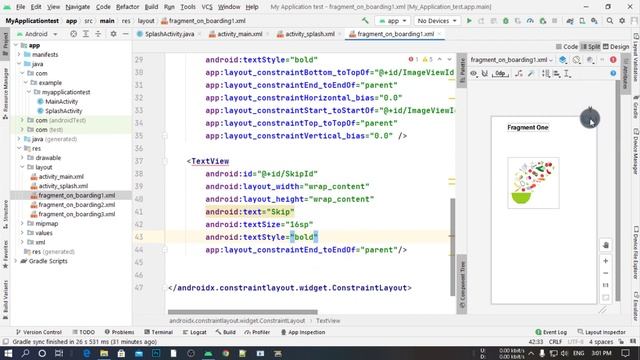Open the Android project view dropdown
Image resolution: width=640 pixels, height=360 pixels.
pyautogui.click(x=37, y=34)
